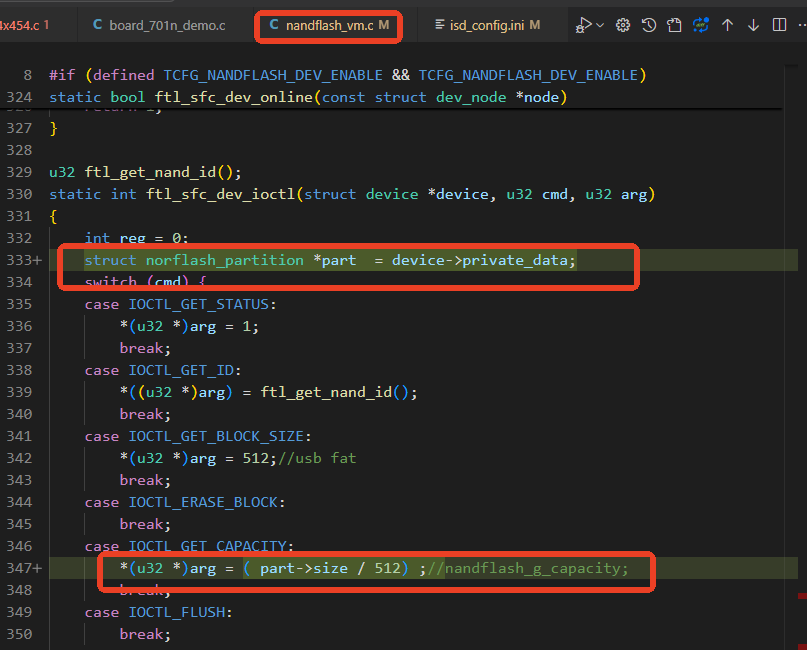Start the Run or Debug play button
This screenshot has width=807, height=650.
pos(583,25)
